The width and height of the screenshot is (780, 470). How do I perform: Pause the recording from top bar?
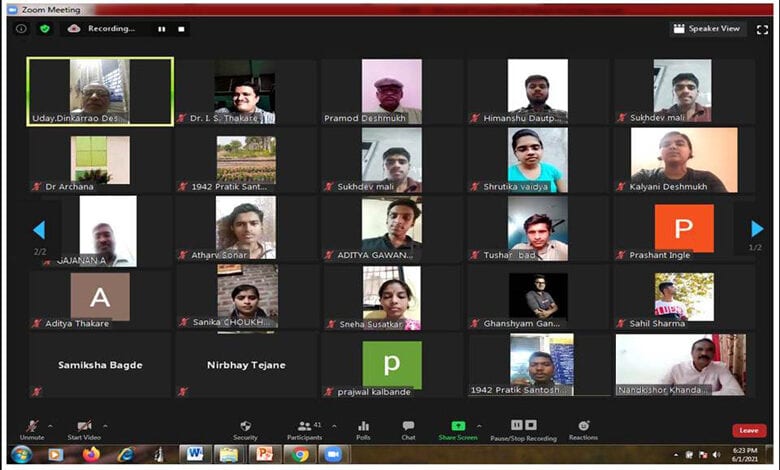[162, 29]
